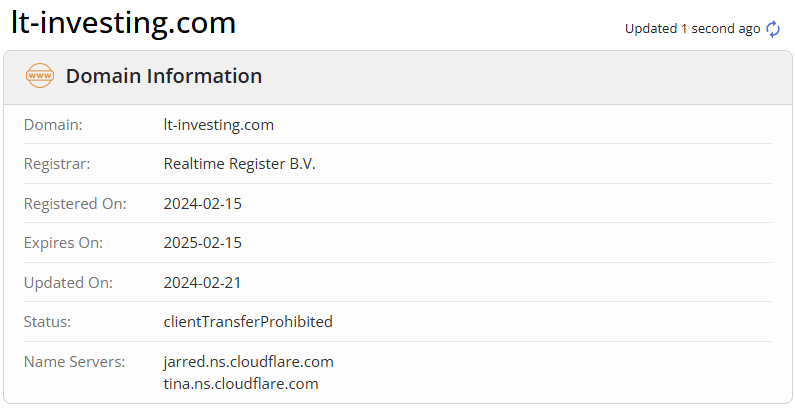Click the Registered On: field label
795x408 pixels.
coord(75,203)
